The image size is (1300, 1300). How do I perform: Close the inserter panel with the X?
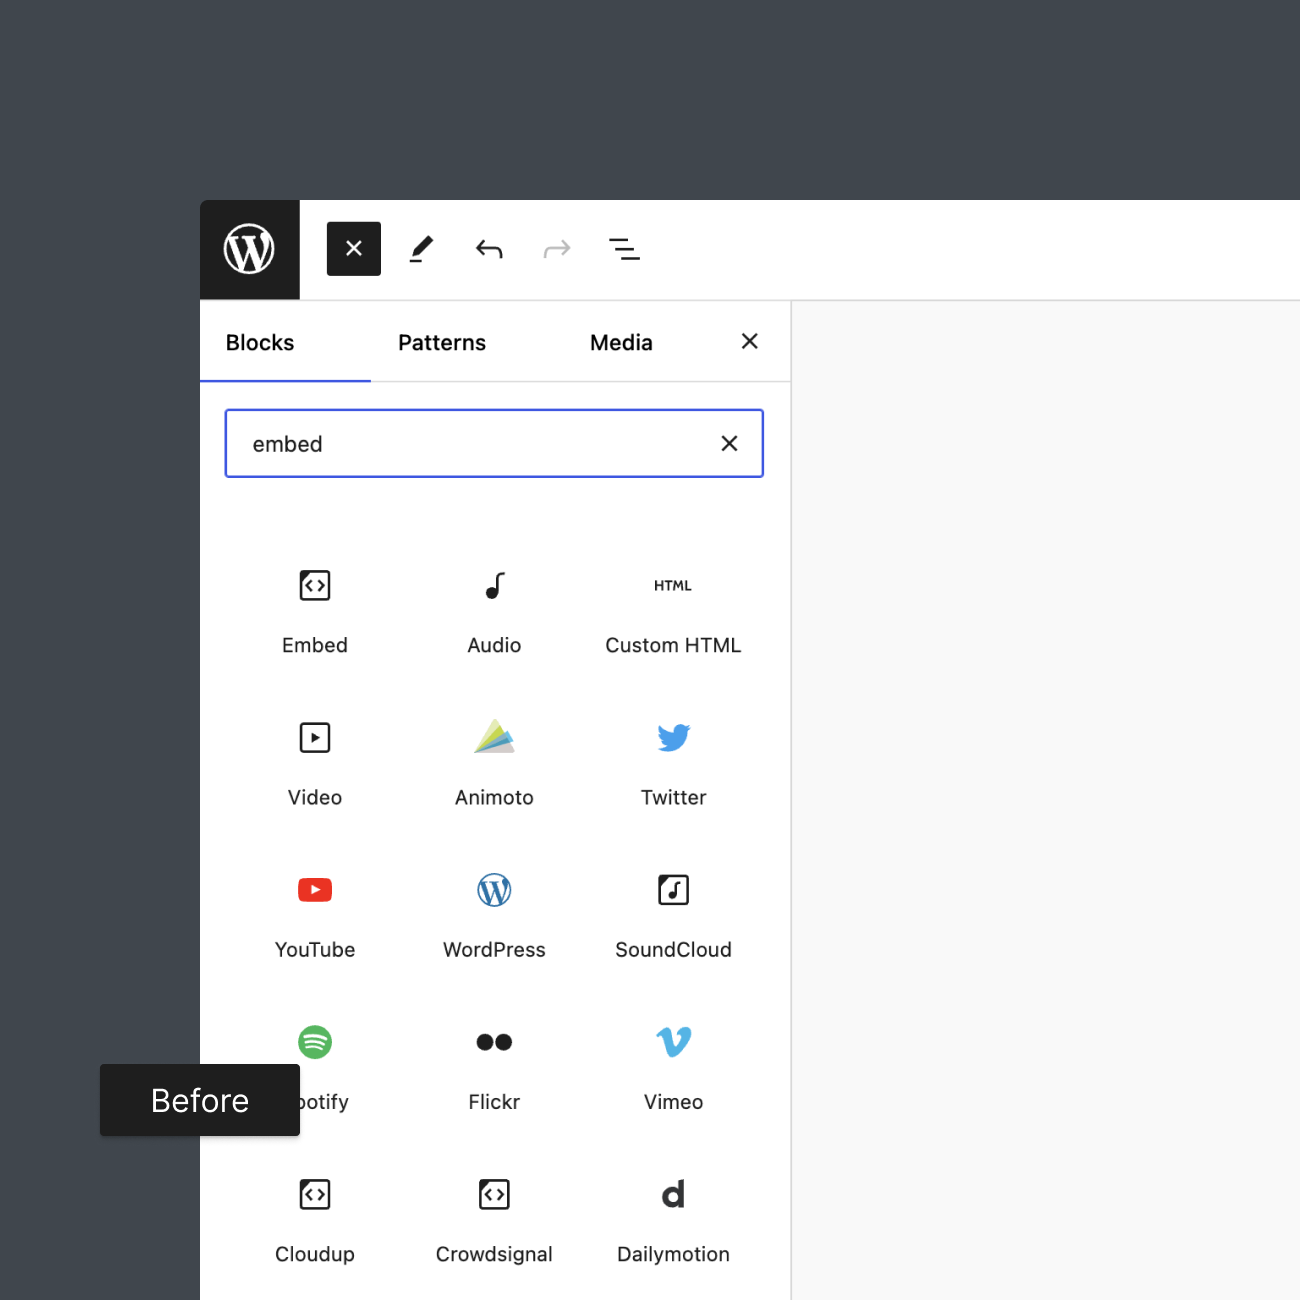pos(750,342)
